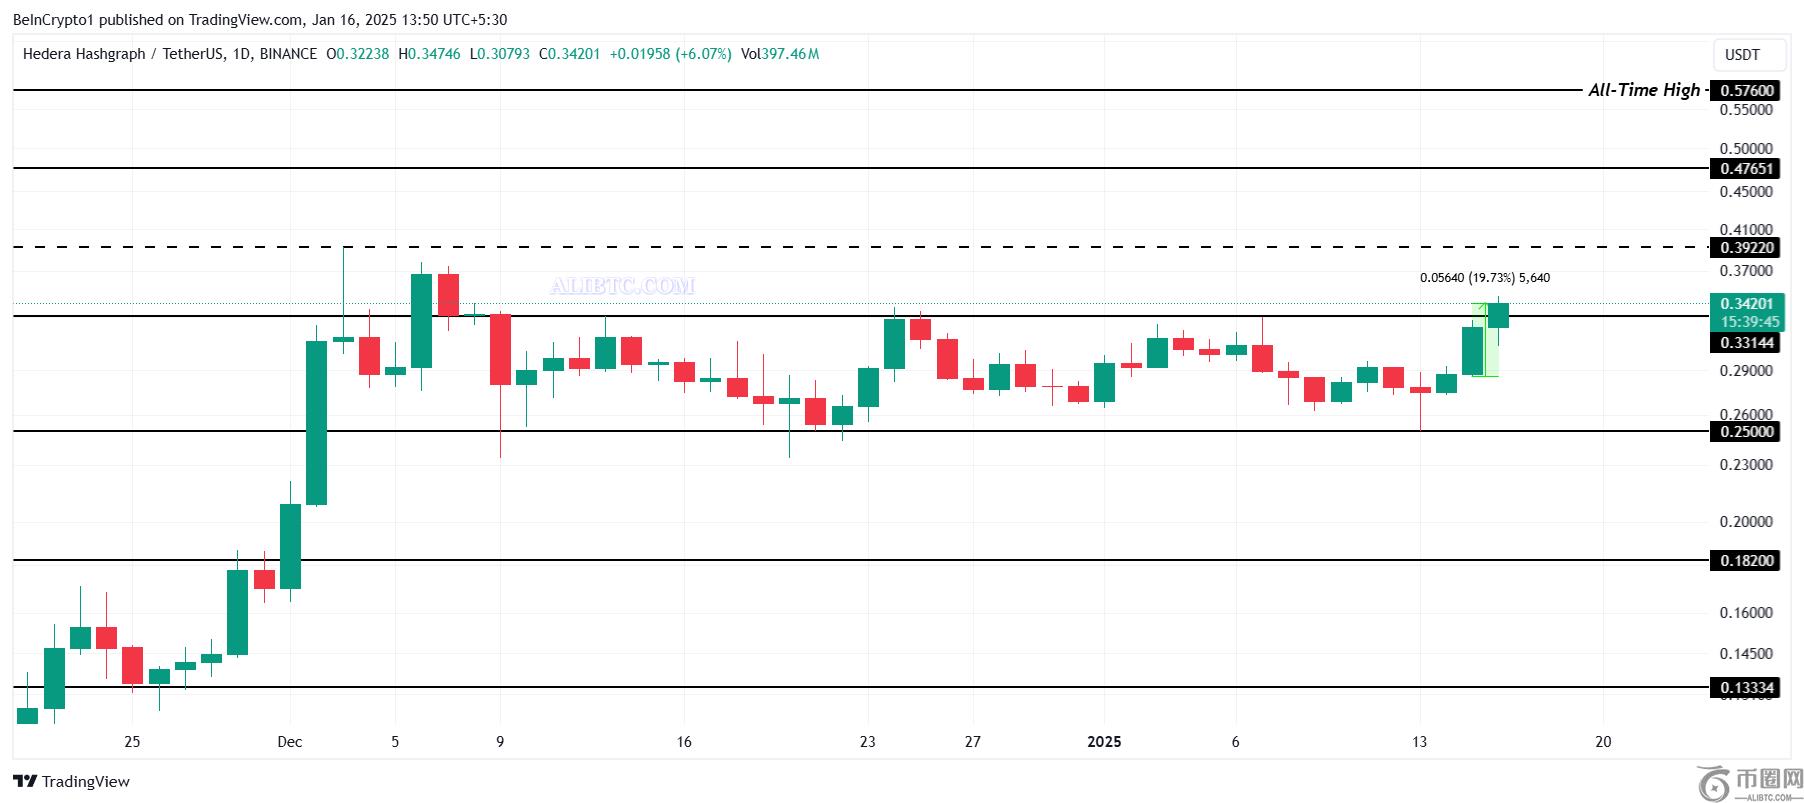
Task: Select the dashed line 0.39220 price label
Action: [x=1747, y=247]
